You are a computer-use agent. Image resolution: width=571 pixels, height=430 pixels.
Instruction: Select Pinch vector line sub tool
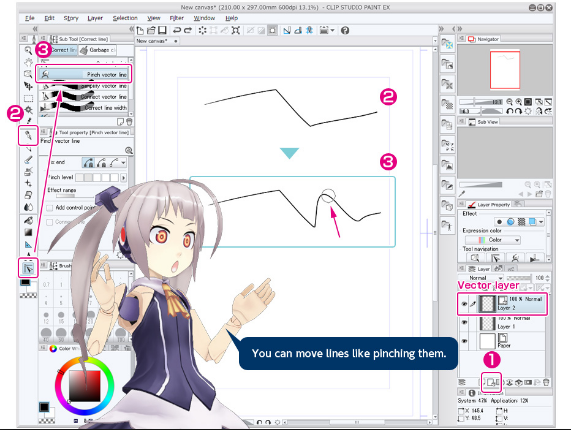[83, 74]
